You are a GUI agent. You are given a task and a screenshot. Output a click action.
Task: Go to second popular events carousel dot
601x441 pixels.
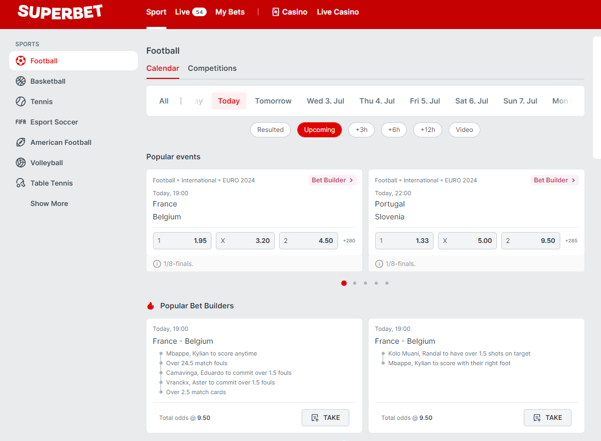coord(355,283)
